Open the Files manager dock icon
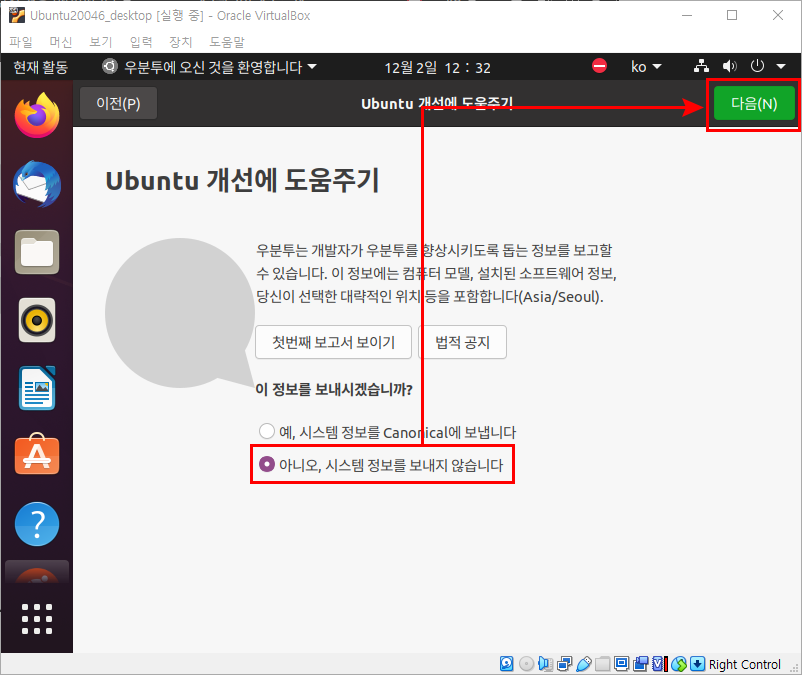Screen dimensions: 802x675 (37, 252)
